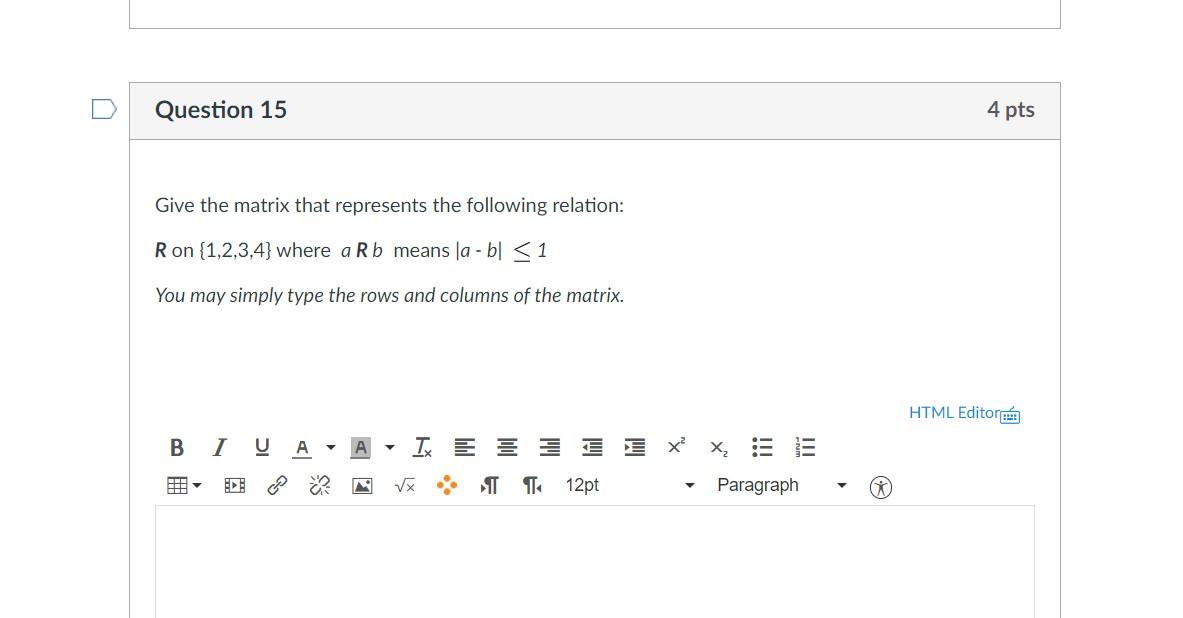Open the accessibility checker
1183x618 pixels.
[880, 487]
